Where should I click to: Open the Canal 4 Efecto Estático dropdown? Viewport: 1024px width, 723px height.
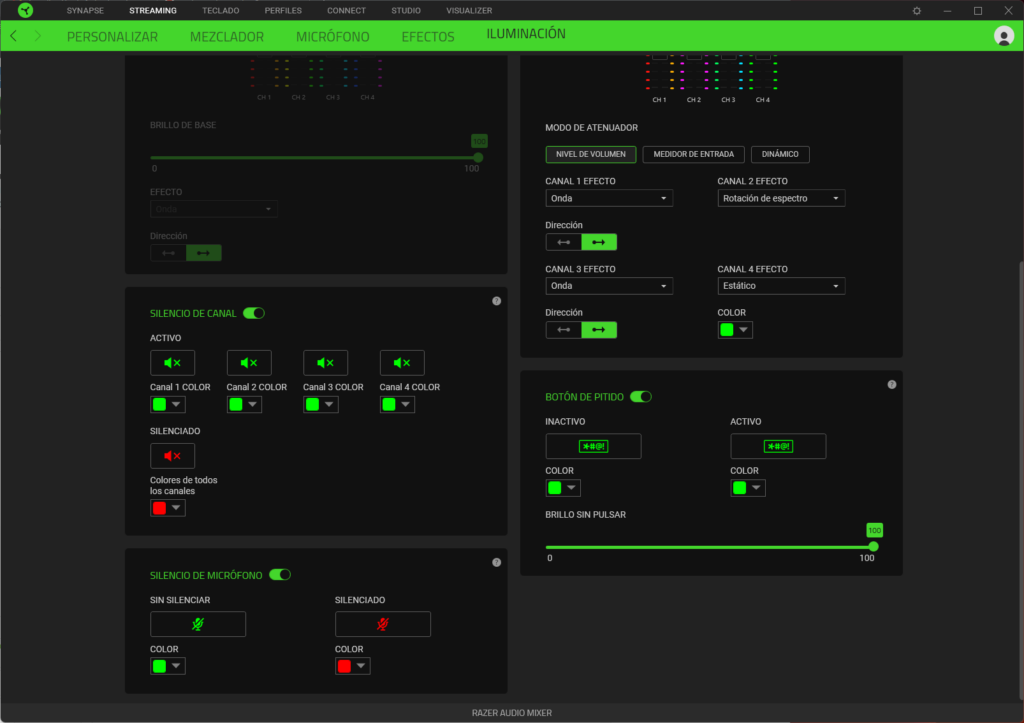point(781,286)
